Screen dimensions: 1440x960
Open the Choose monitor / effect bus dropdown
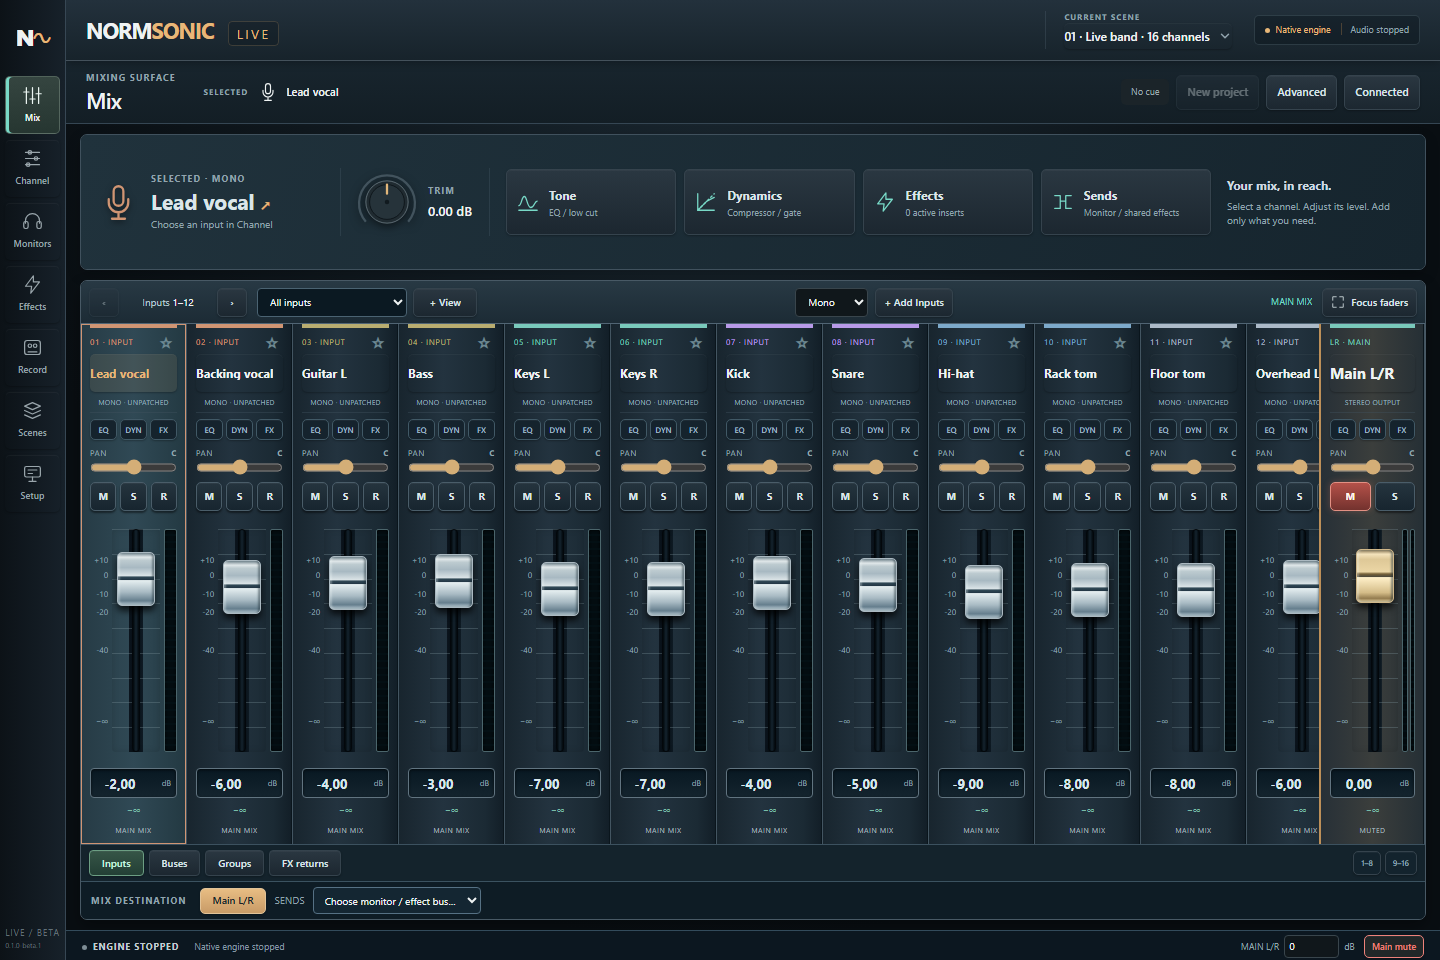397,901
